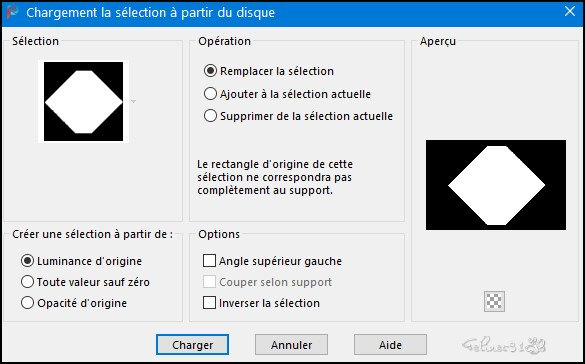Click the dialog title bar text
585x364 pixels.
click(150, 13)
